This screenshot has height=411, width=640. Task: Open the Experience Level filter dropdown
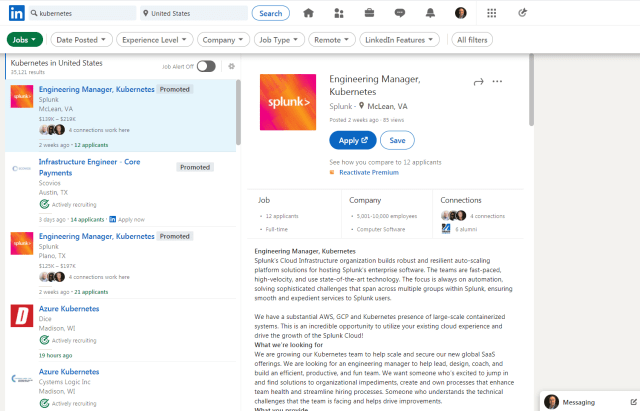(154, 40)
